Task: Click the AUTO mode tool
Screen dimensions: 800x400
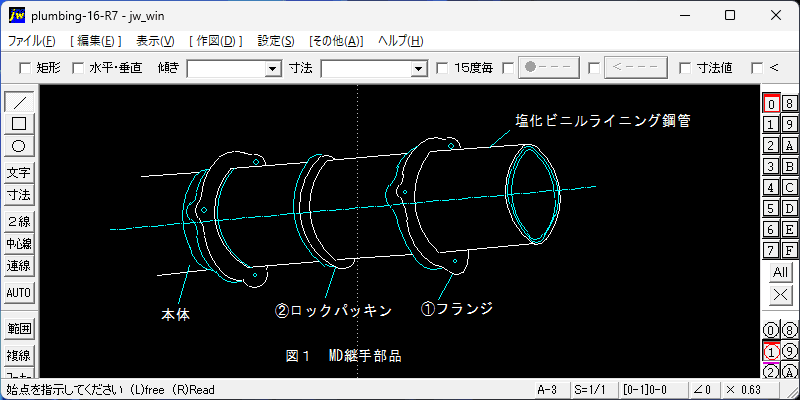Action: pyautogui.click(x=19, y=292)
